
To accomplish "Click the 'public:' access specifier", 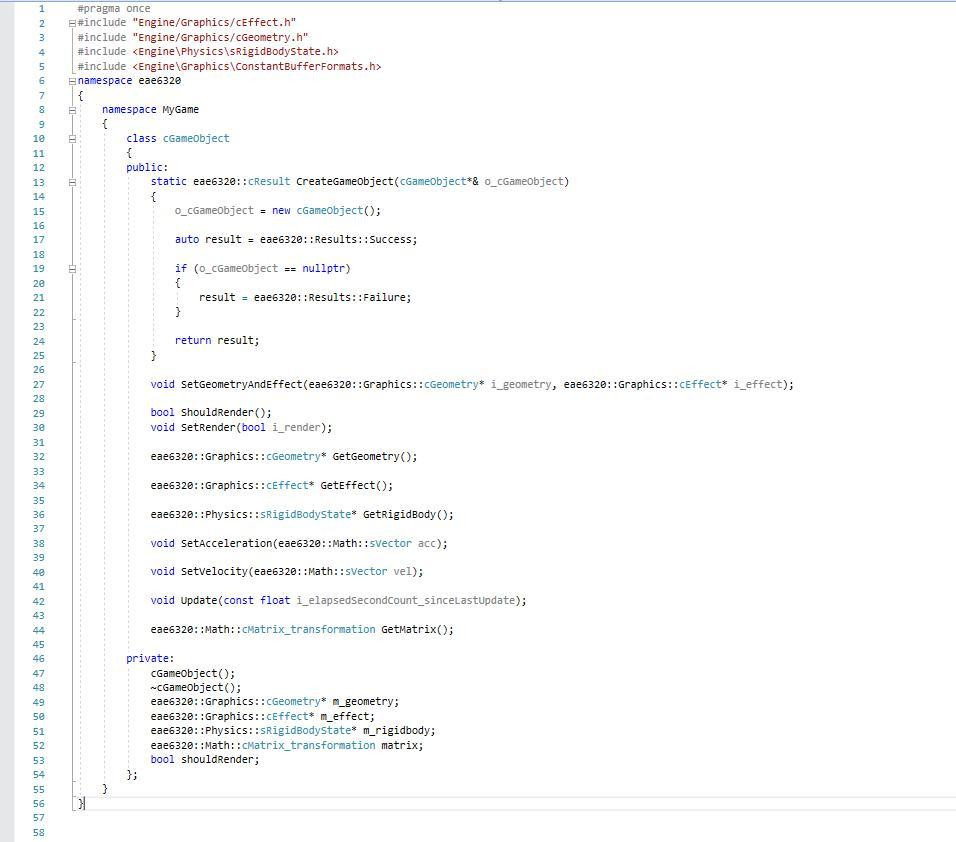I will point(147,167).
